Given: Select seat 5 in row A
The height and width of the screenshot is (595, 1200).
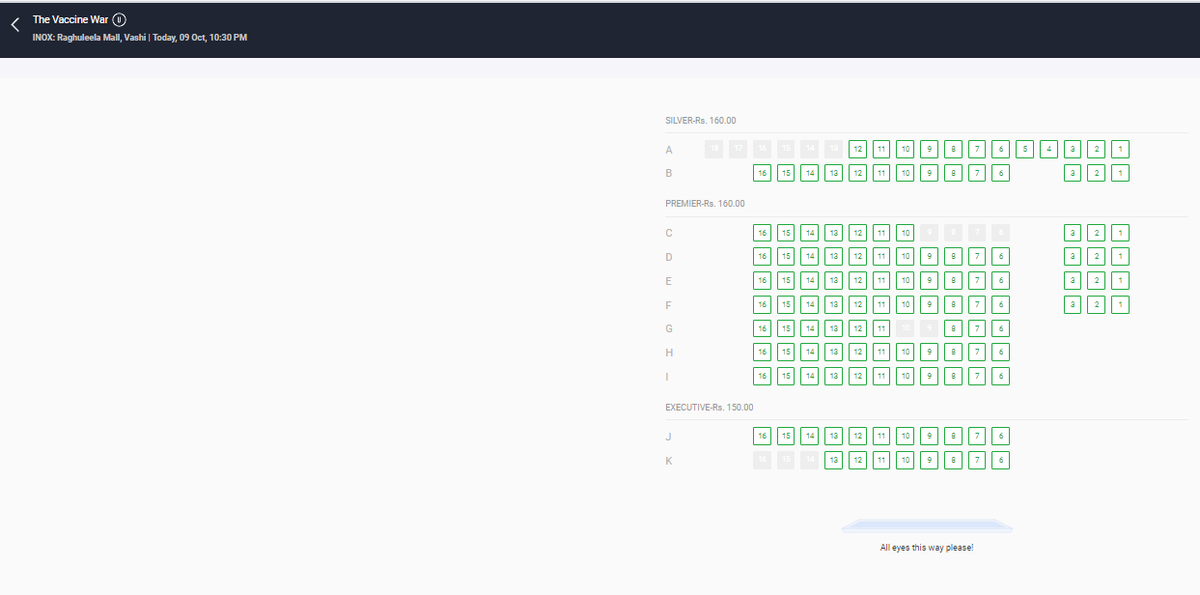Looking at the screenshot, I should (x=1025, y=149).
